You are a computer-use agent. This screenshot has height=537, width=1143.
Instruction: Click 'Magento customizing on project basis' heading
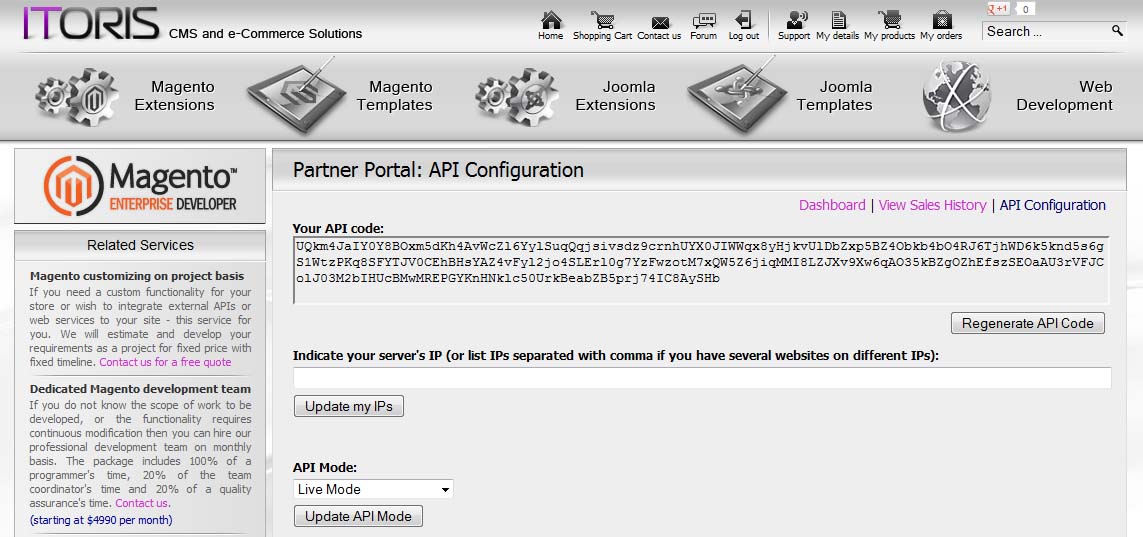[137, 276]
